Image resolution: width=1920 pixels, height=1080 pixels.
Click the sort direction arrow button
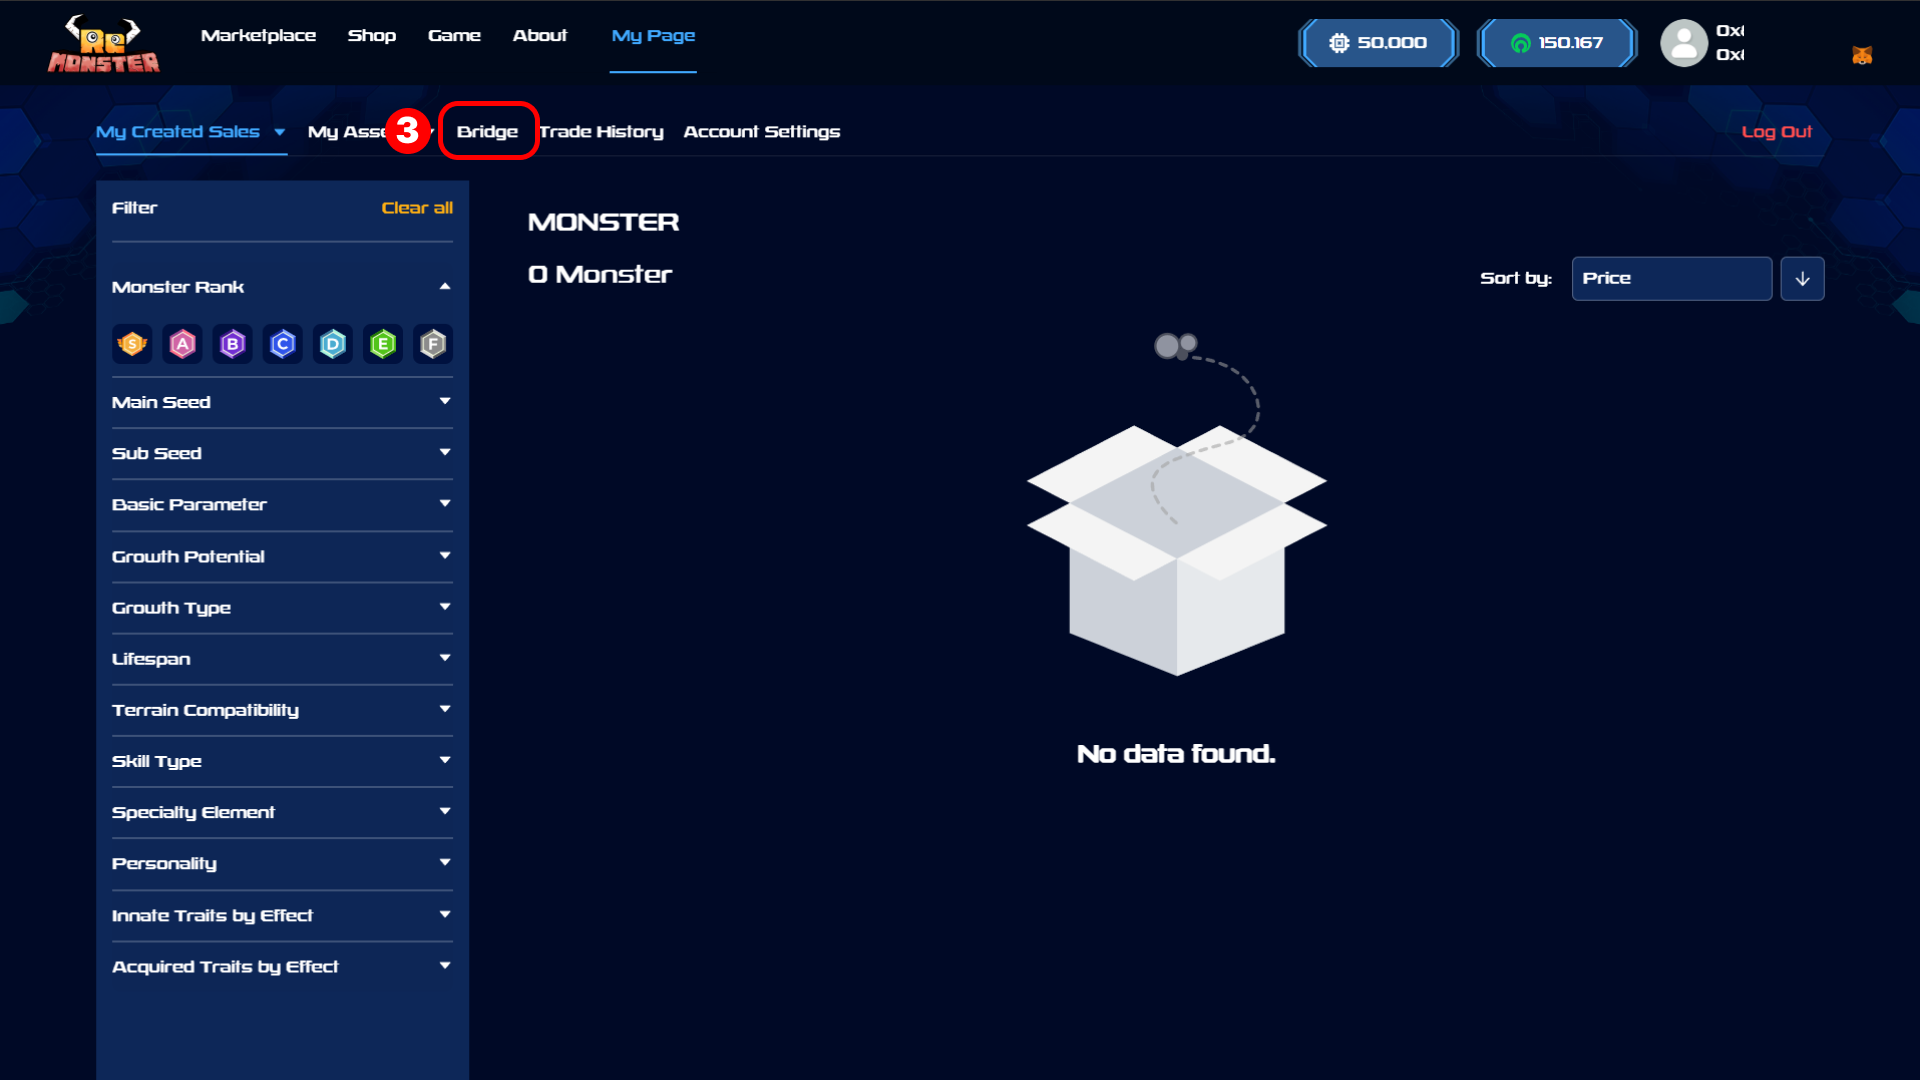[1802, 279]
